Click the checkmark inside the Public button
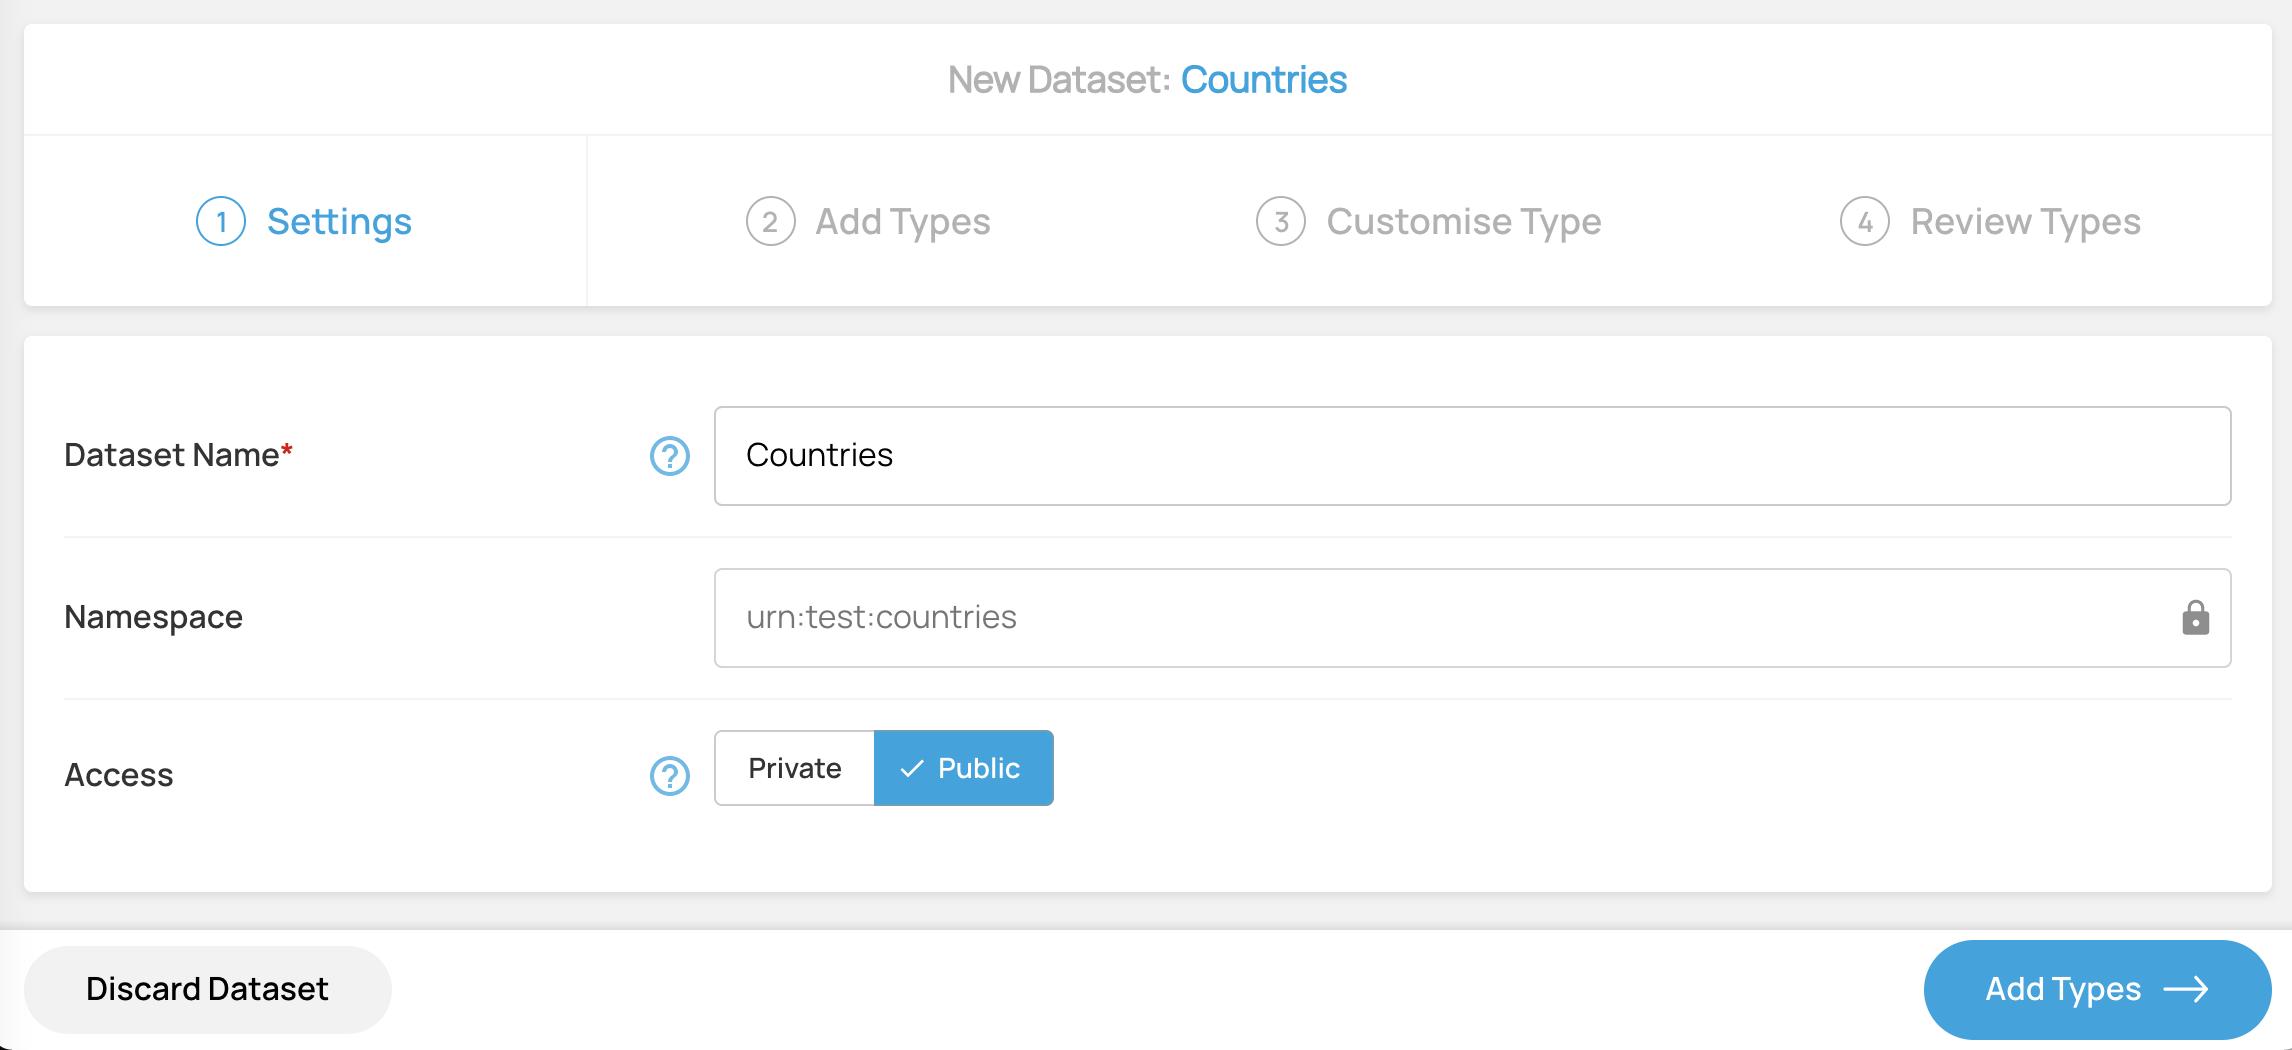This screenshot has width=2292, height=1050. (911, 768)
